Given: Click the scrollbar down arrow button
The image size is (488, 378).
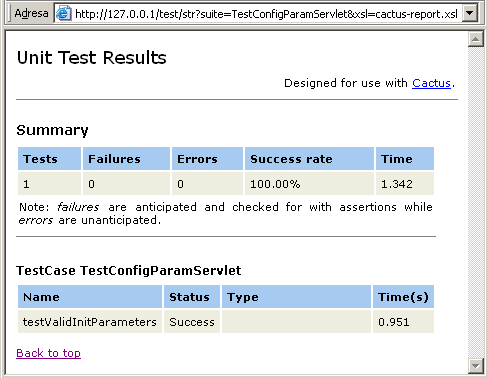Looking at the screenshot, I should coord(476,366).
